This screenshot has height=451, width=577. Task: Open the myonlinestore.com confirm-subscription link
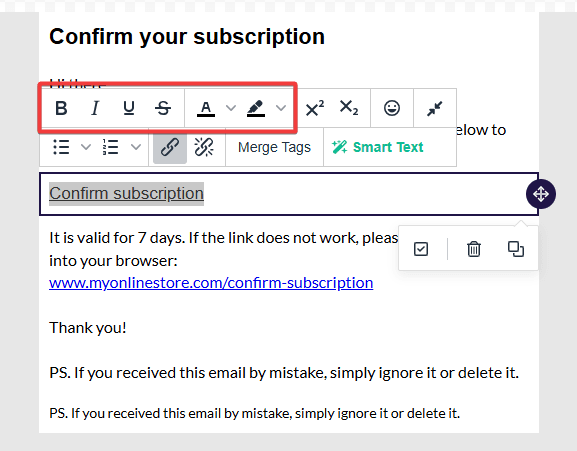211,283
